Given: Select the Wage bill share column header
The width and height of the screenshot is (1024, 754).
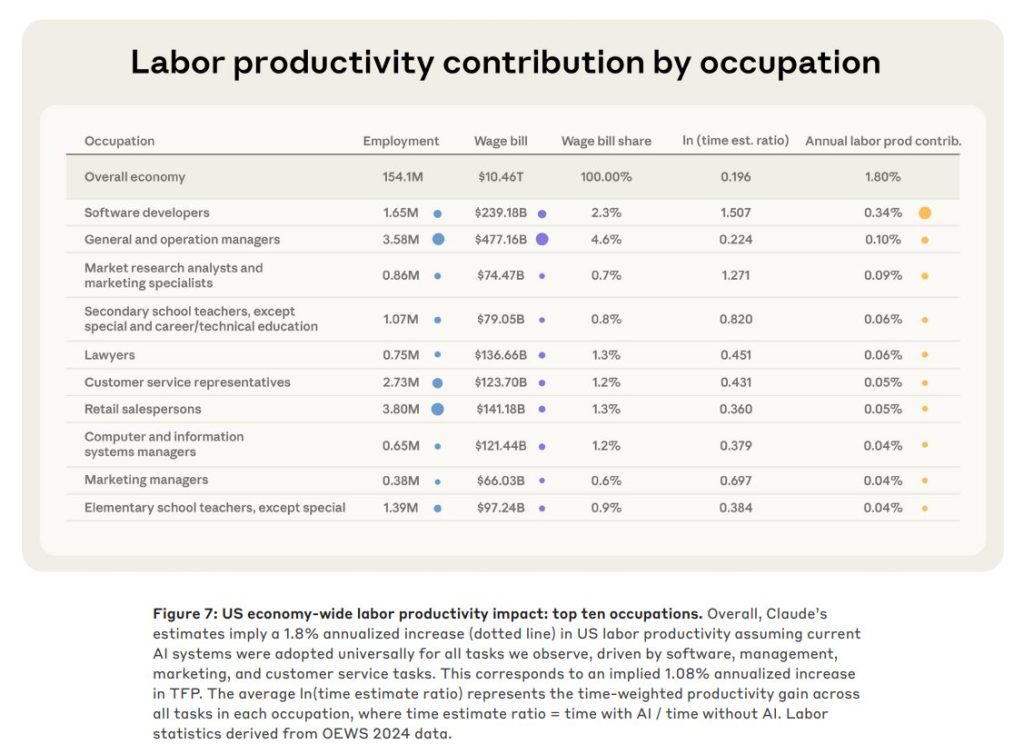Looking at the screenshot, I should point(606,141).
